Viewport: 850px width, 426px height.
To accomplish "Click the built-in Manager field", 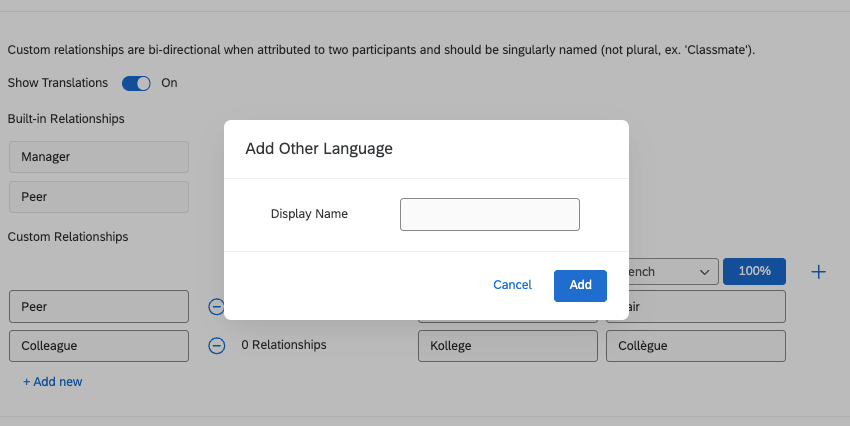I will (98, 157).
